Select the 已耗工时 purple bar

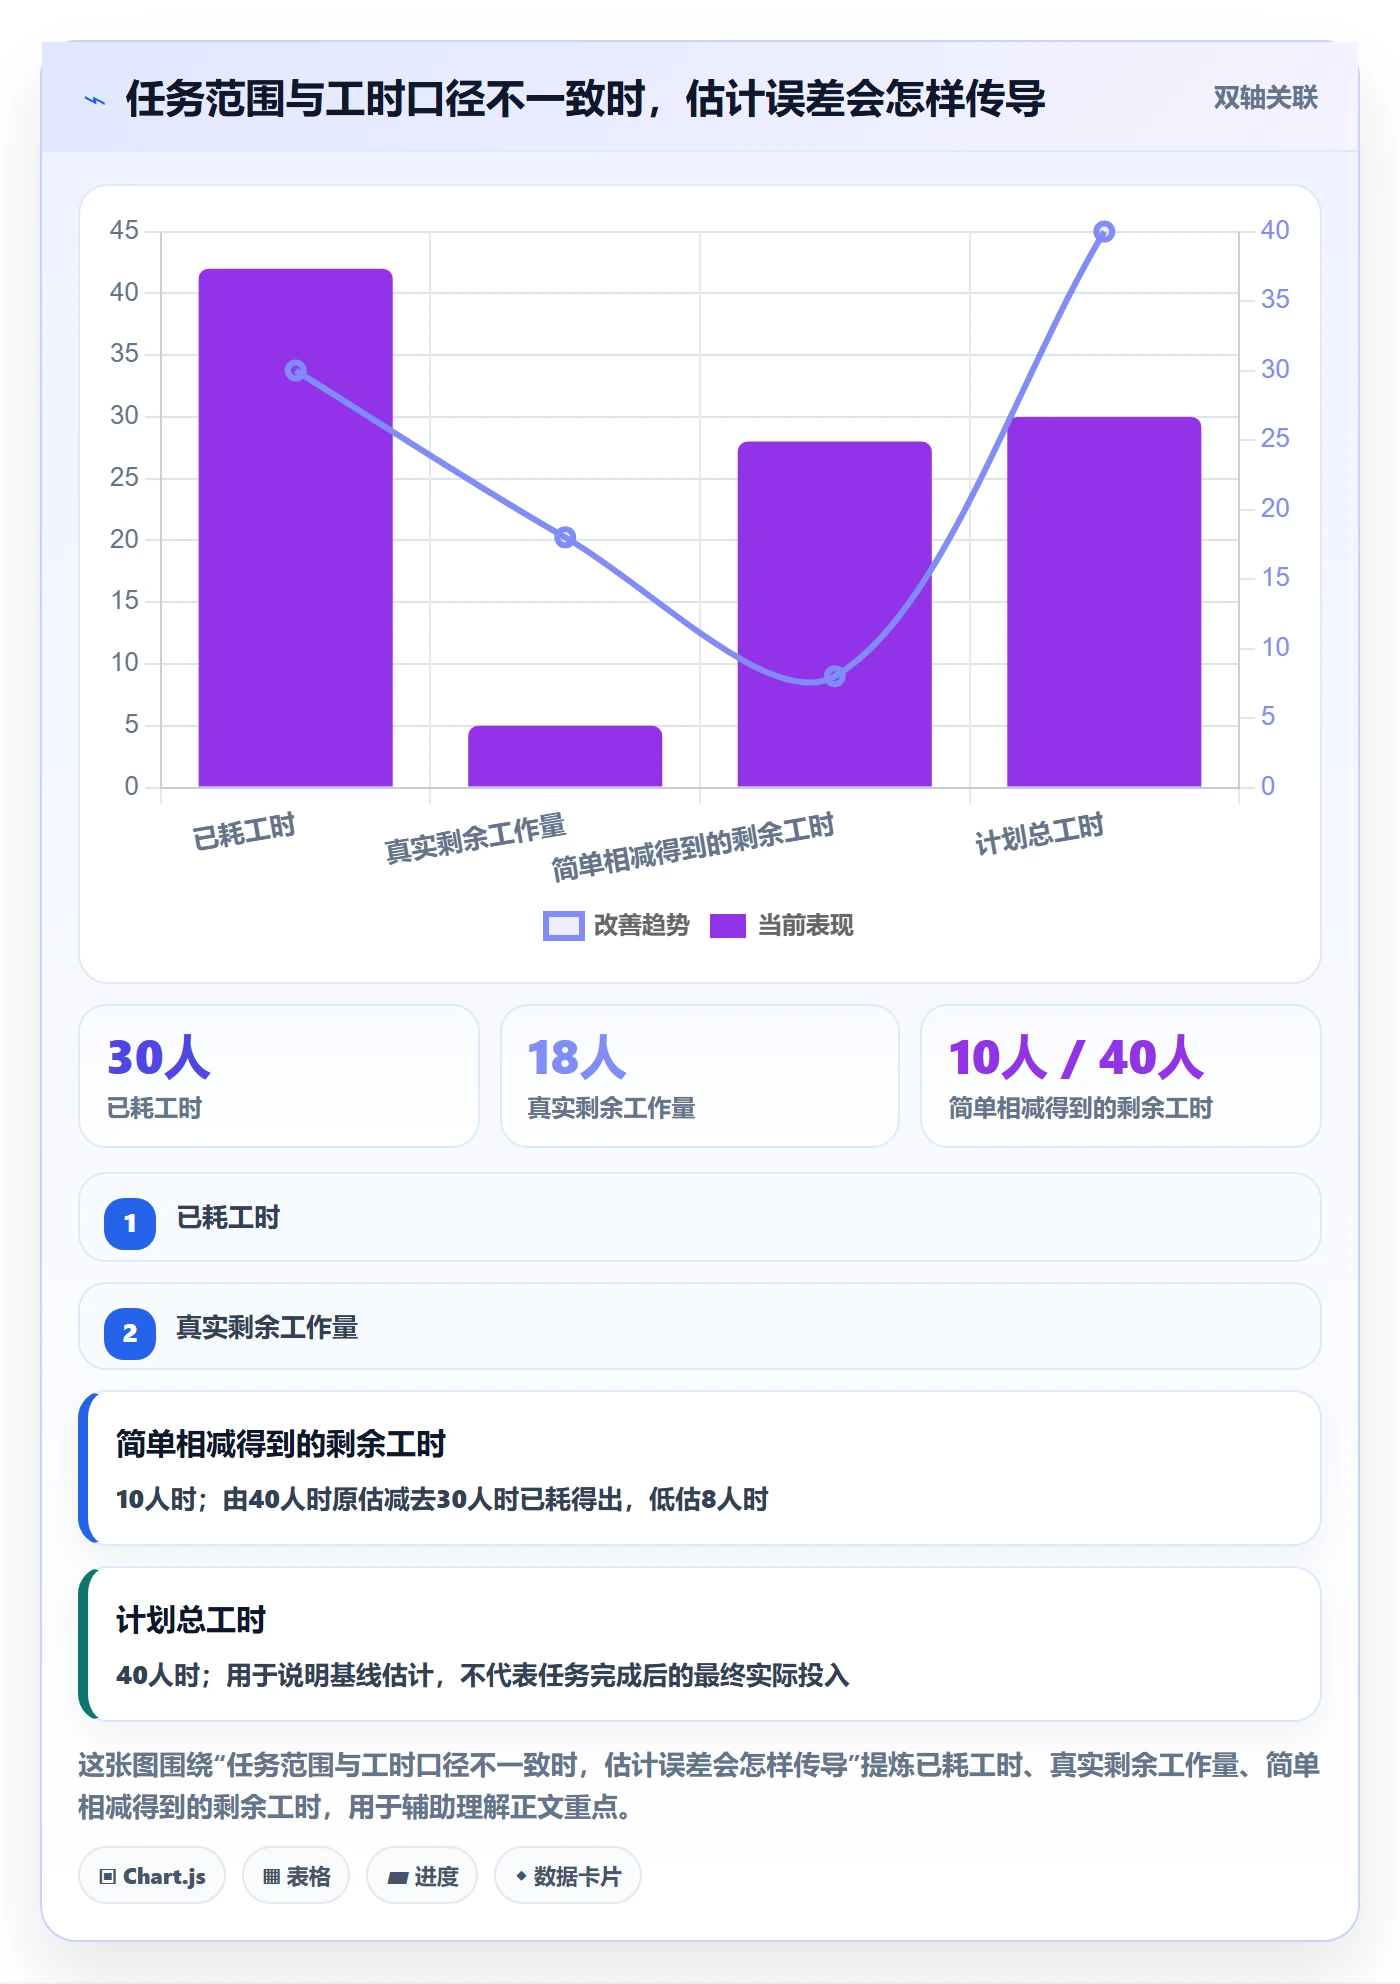(296, 528)
